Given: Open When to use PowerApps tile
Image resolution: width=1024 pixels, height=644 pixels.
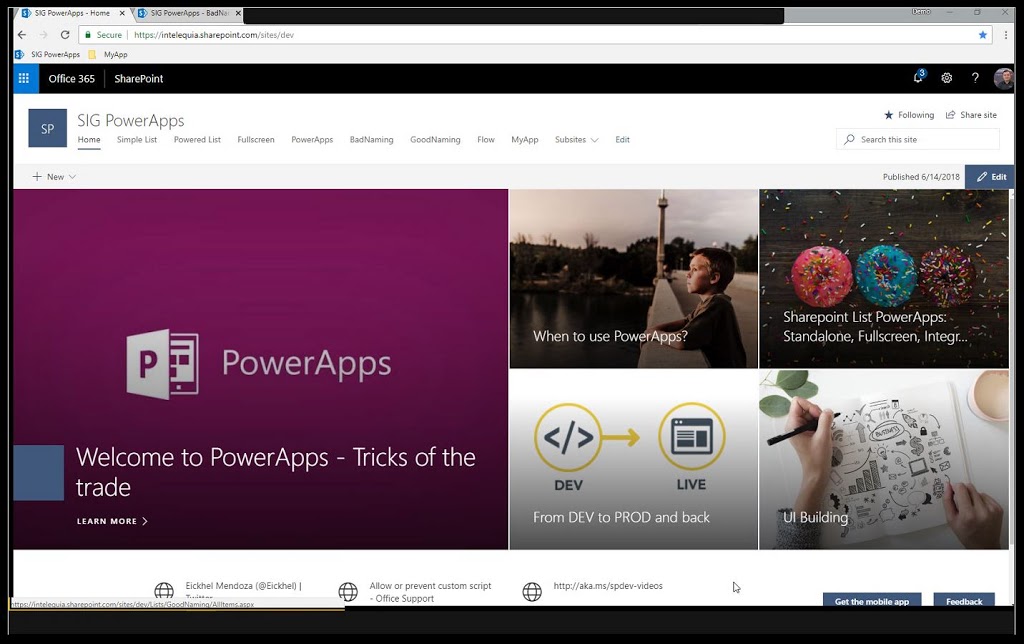Looking at the screenshot, I should click(x=633, y=279).
